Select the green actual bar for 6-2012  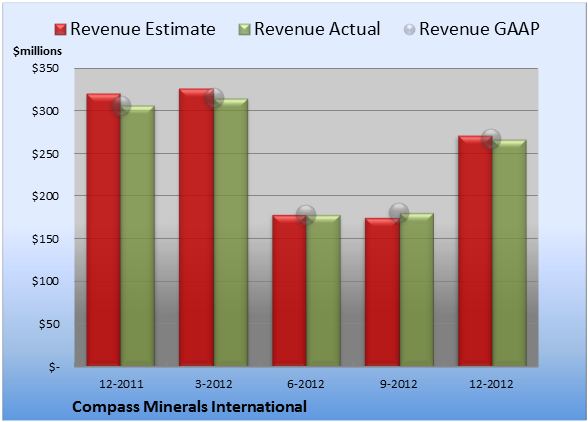point(323,291)
